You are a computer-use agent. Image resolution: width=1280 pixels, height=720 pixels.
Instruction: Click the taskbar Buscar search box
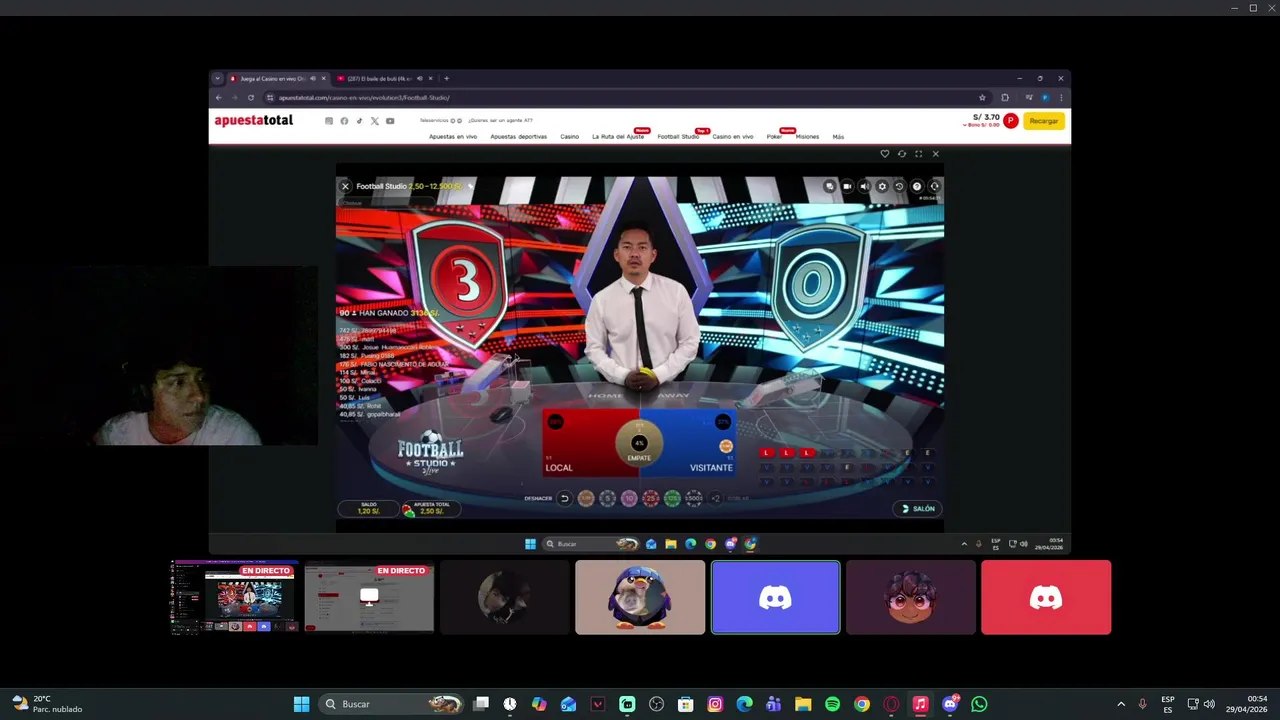click(393, 704)
